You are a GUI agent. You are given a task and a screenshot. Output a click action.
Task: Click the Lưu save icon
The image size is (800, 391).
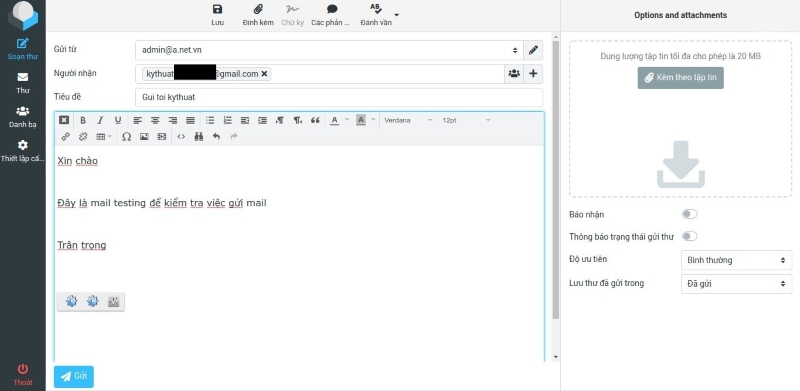(217, 9)
